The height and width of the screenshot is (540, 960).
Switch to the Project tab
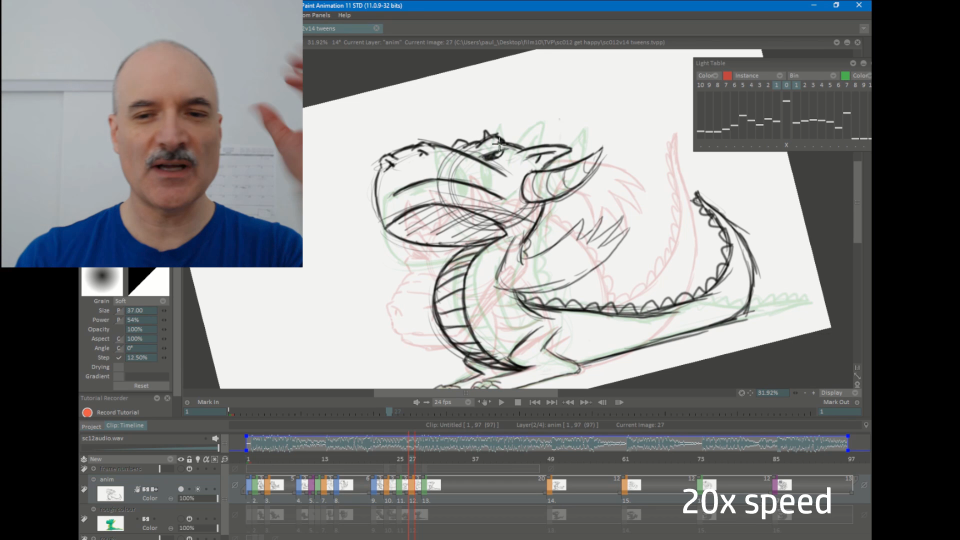[x=91, y=426]
